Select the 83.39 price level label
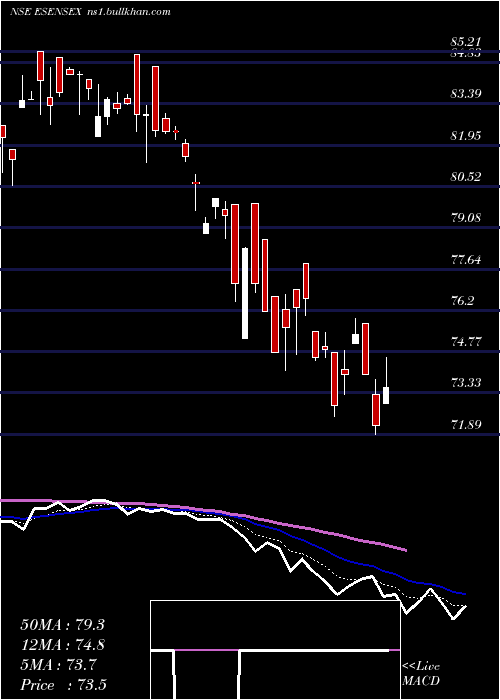The image size is (500, 700). click(466, 94)
